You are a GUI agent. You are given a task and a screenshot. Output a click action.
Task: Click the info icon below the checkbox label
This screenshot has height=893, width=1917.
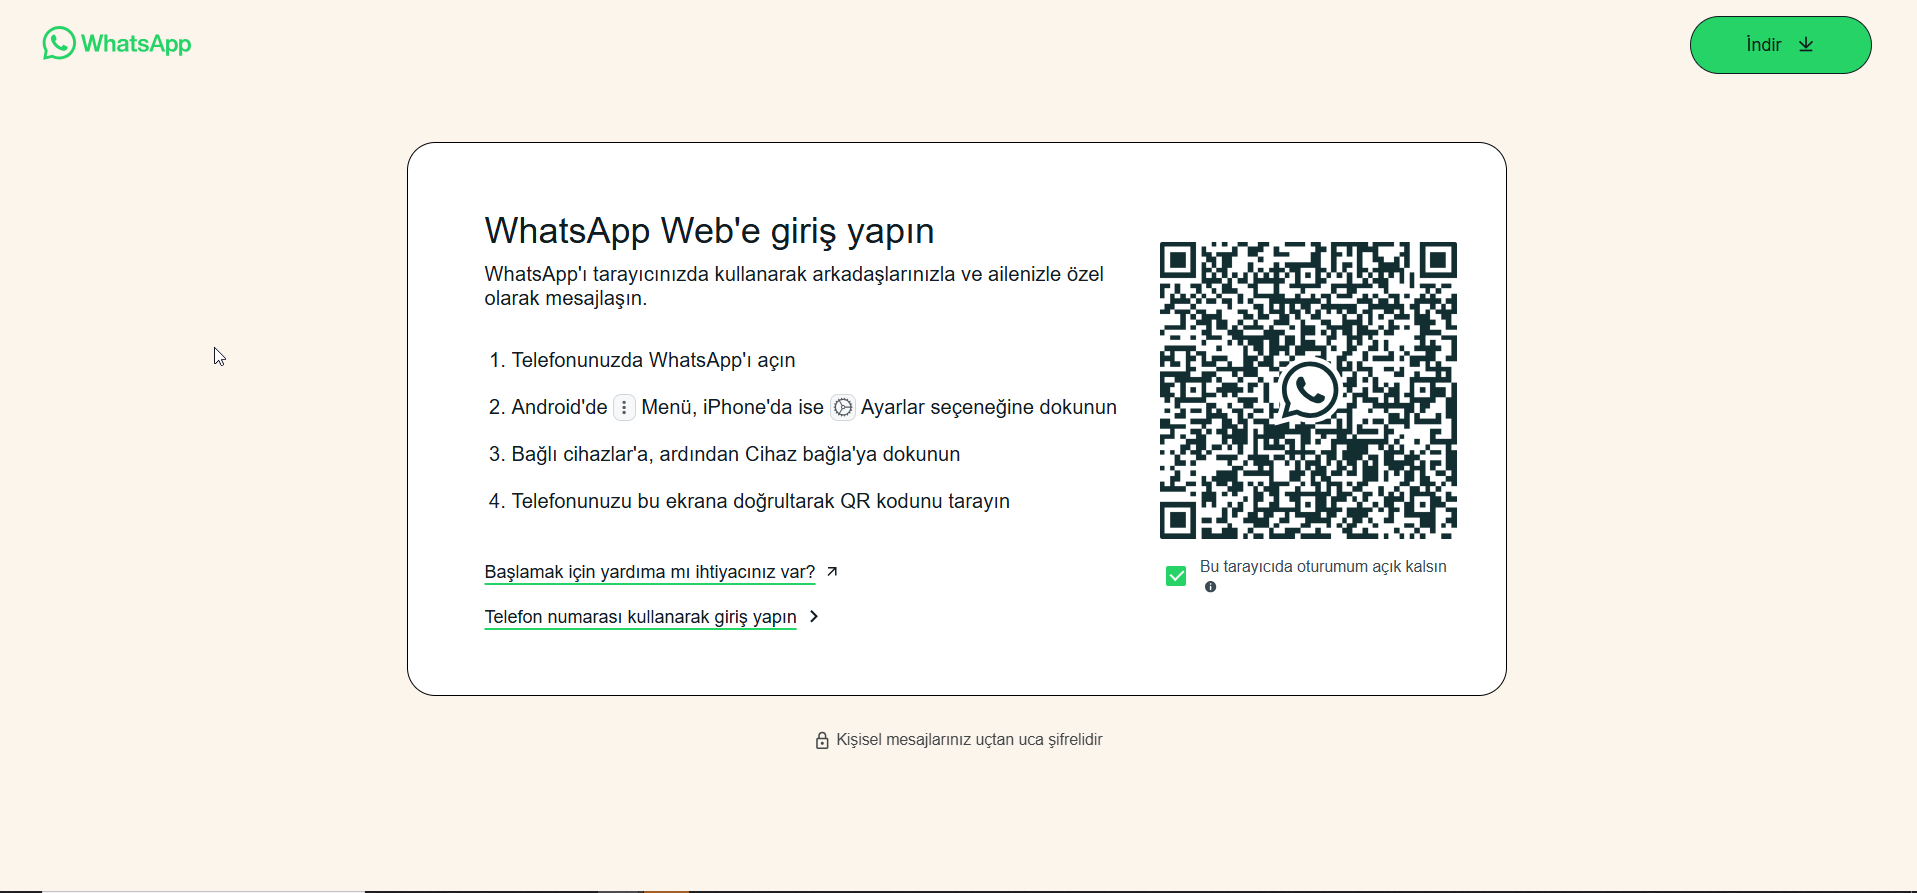click(1210, 587)
